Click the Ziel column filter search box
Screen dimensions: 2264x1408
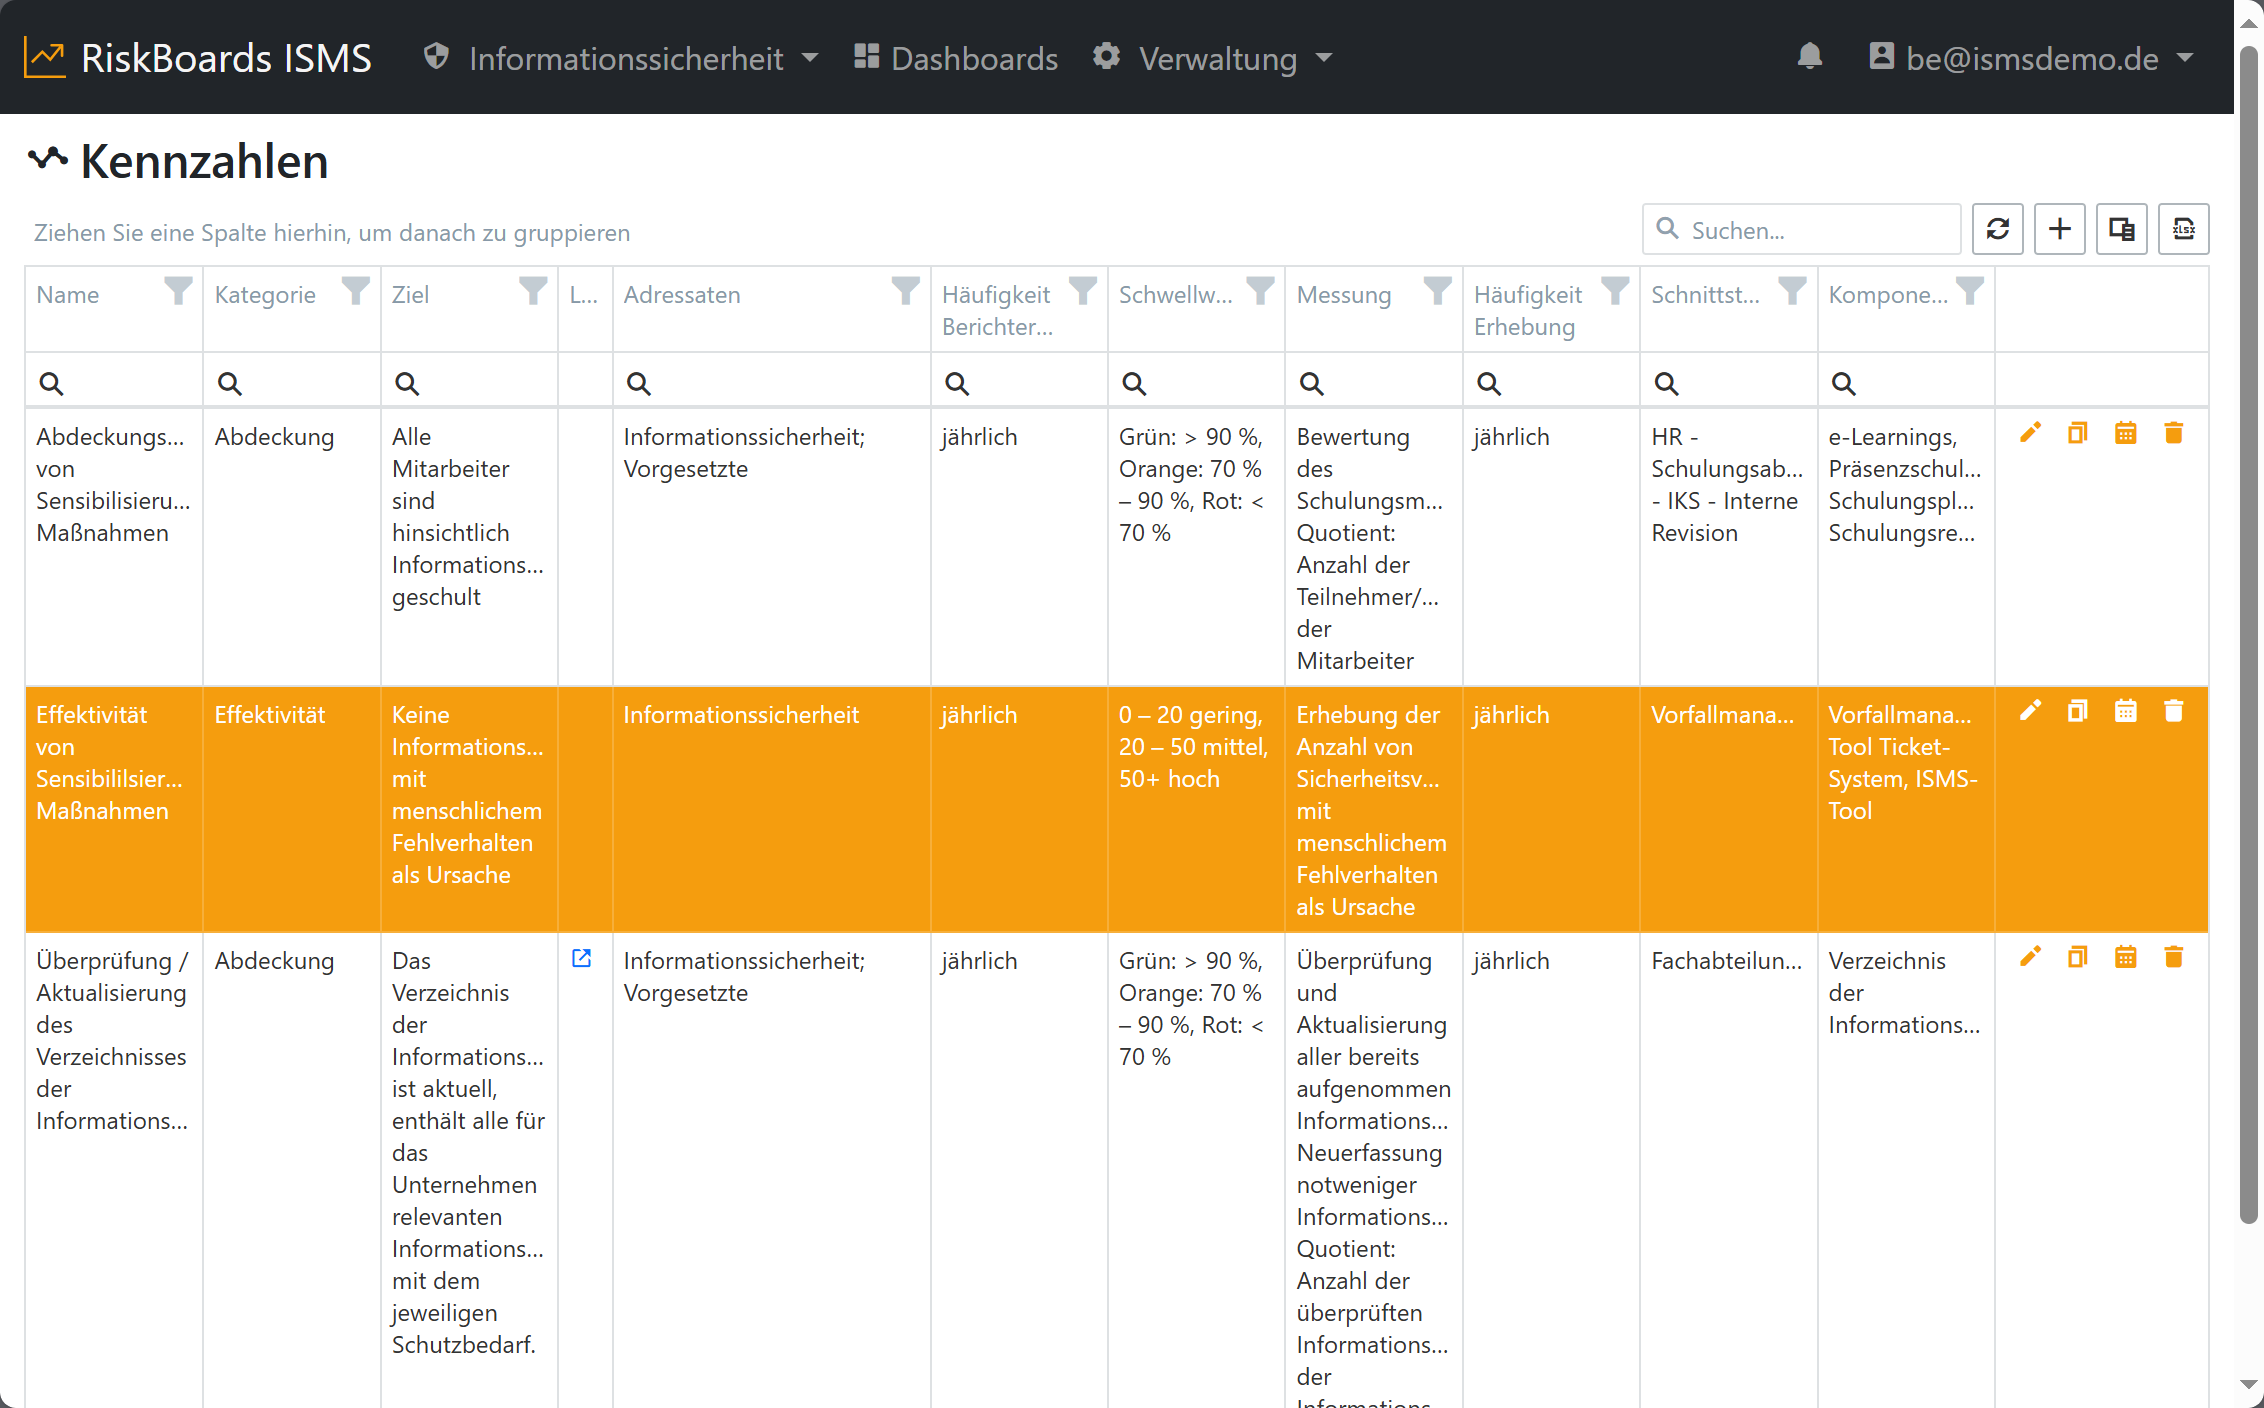(469, 382)
